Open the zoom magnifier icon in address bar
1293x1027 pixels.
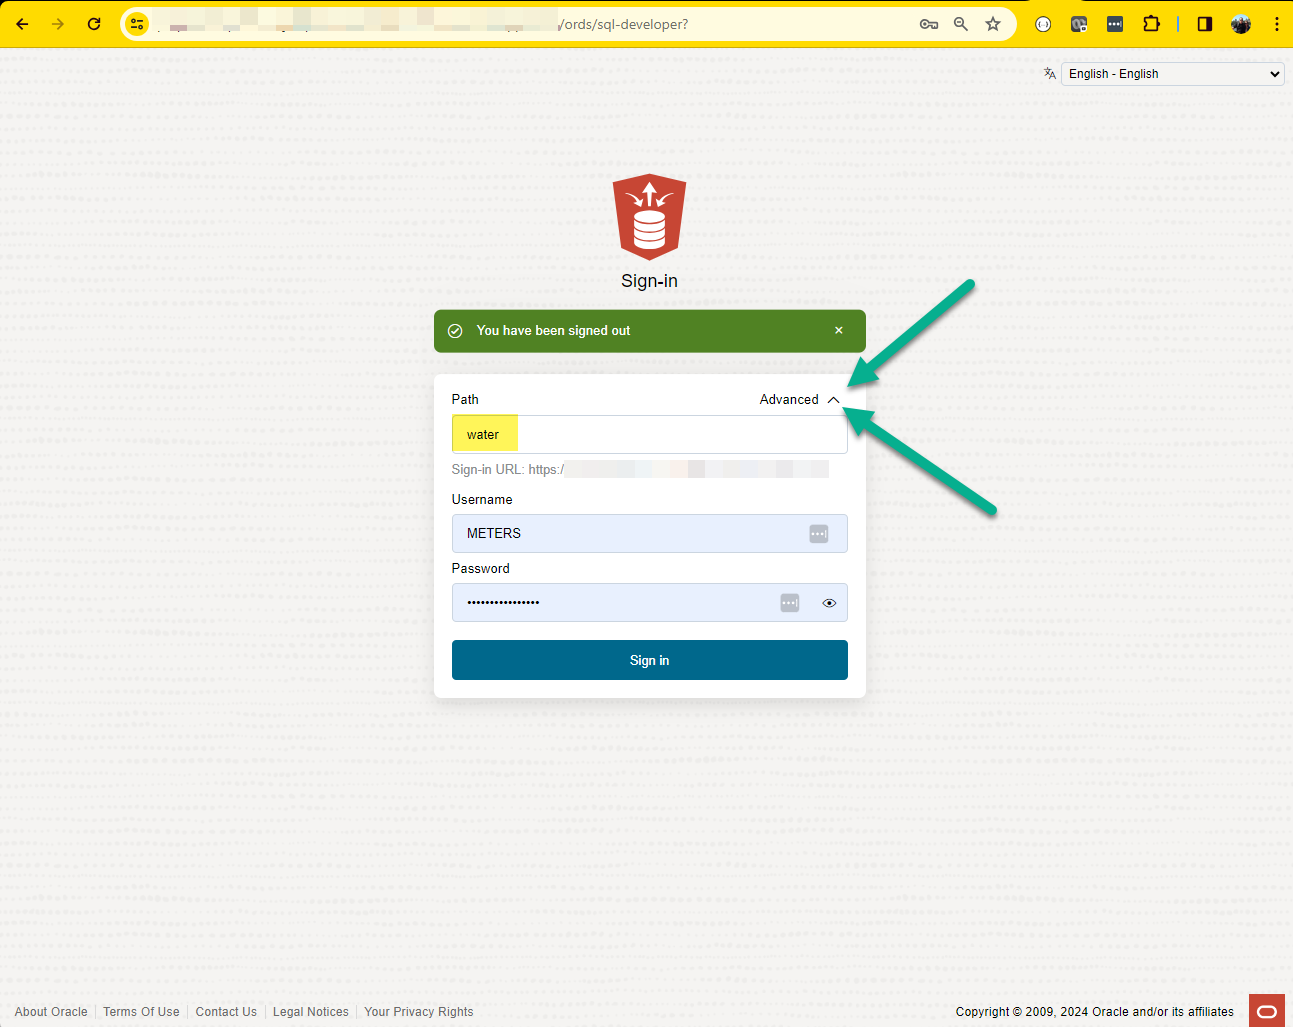click(x=961, y=24)
